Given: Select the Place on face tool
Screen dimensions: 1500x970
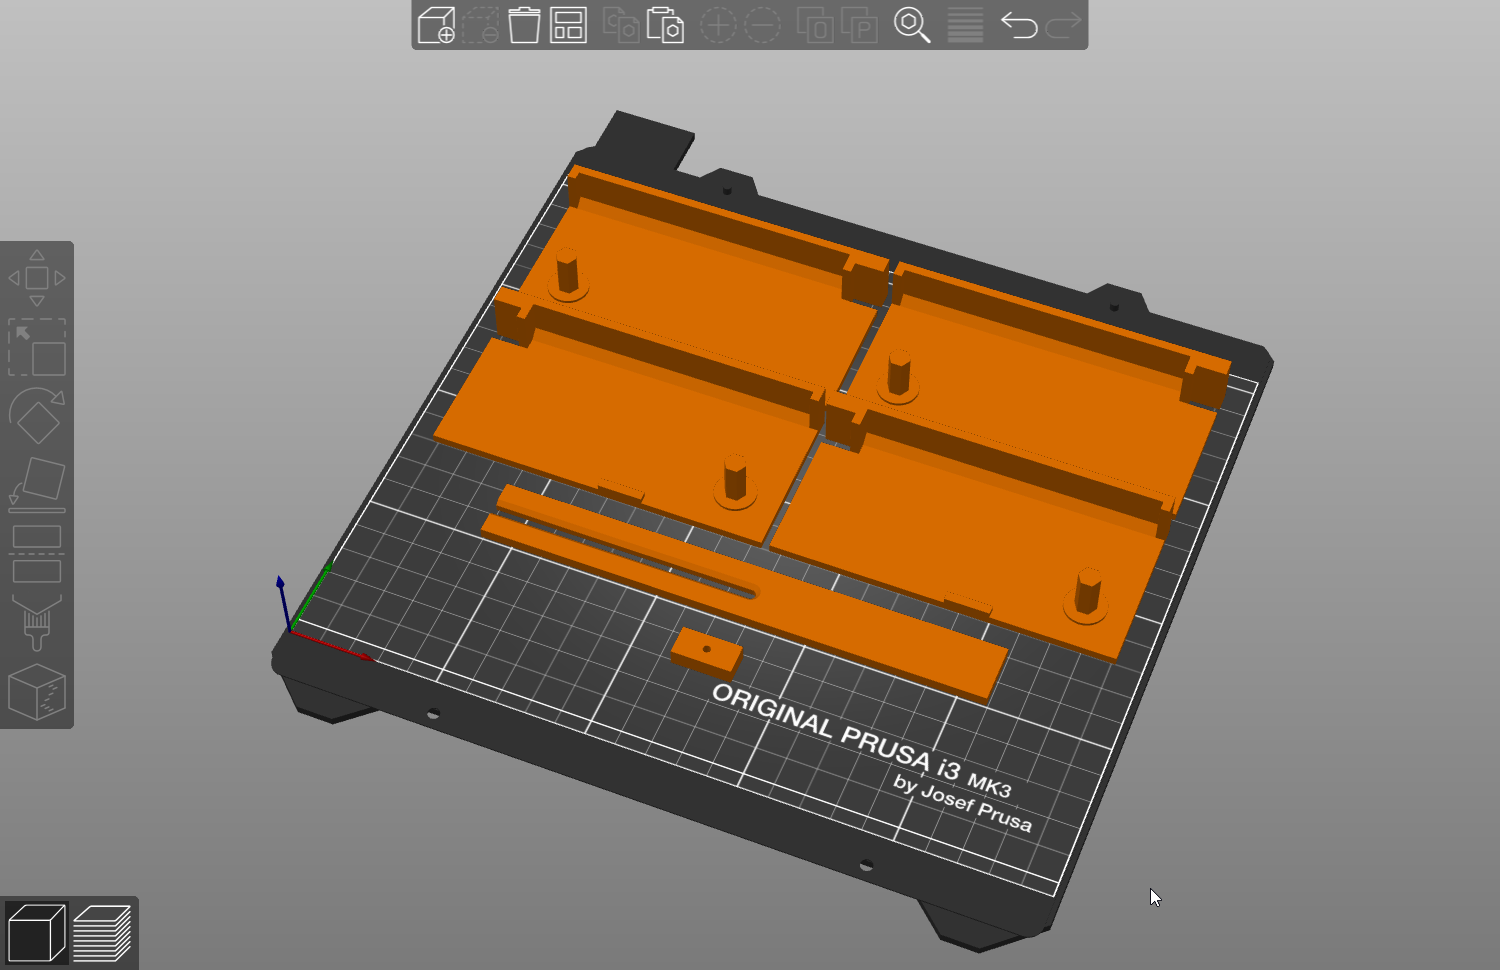Looking at the screenshot, I should [37, 485].
